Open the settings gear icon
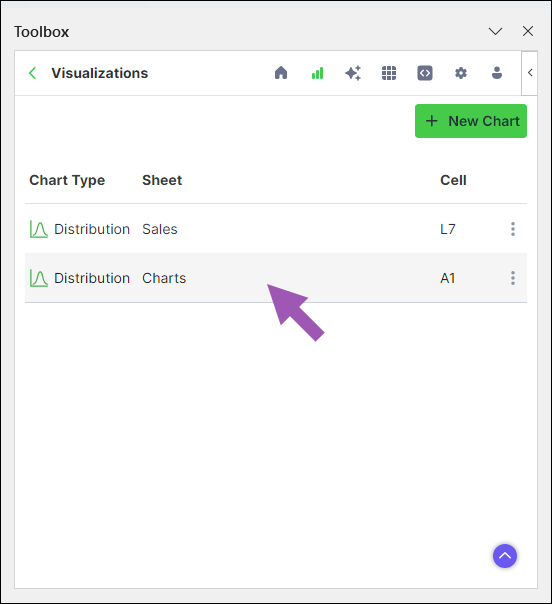Image resolution: width=552 pixels, height=604 pixels. 461,73
